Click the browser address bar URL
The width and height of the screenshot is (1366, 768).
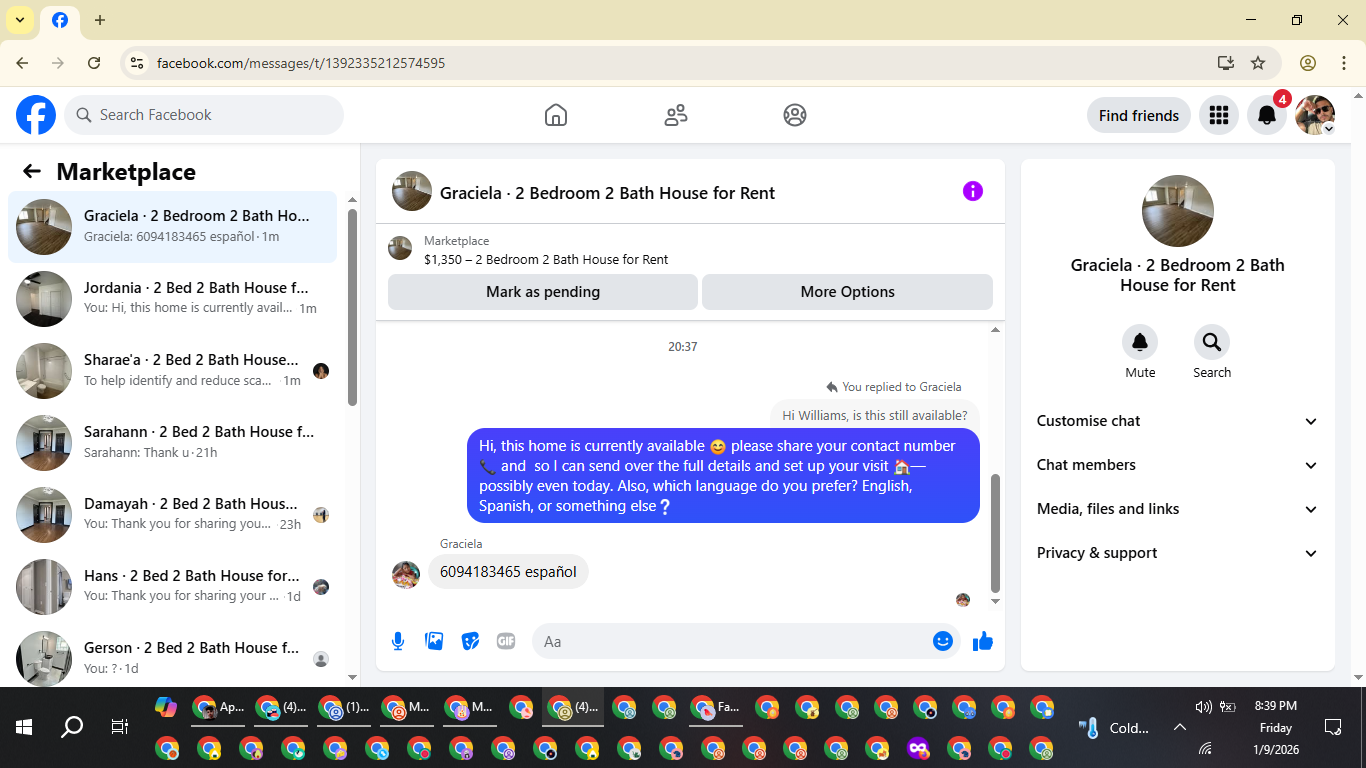301,63
